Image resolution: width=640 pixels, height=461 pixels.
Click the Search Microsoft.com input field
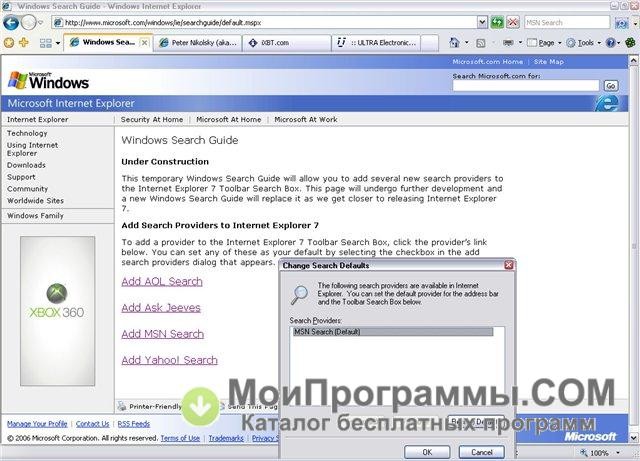click(525, 85)
